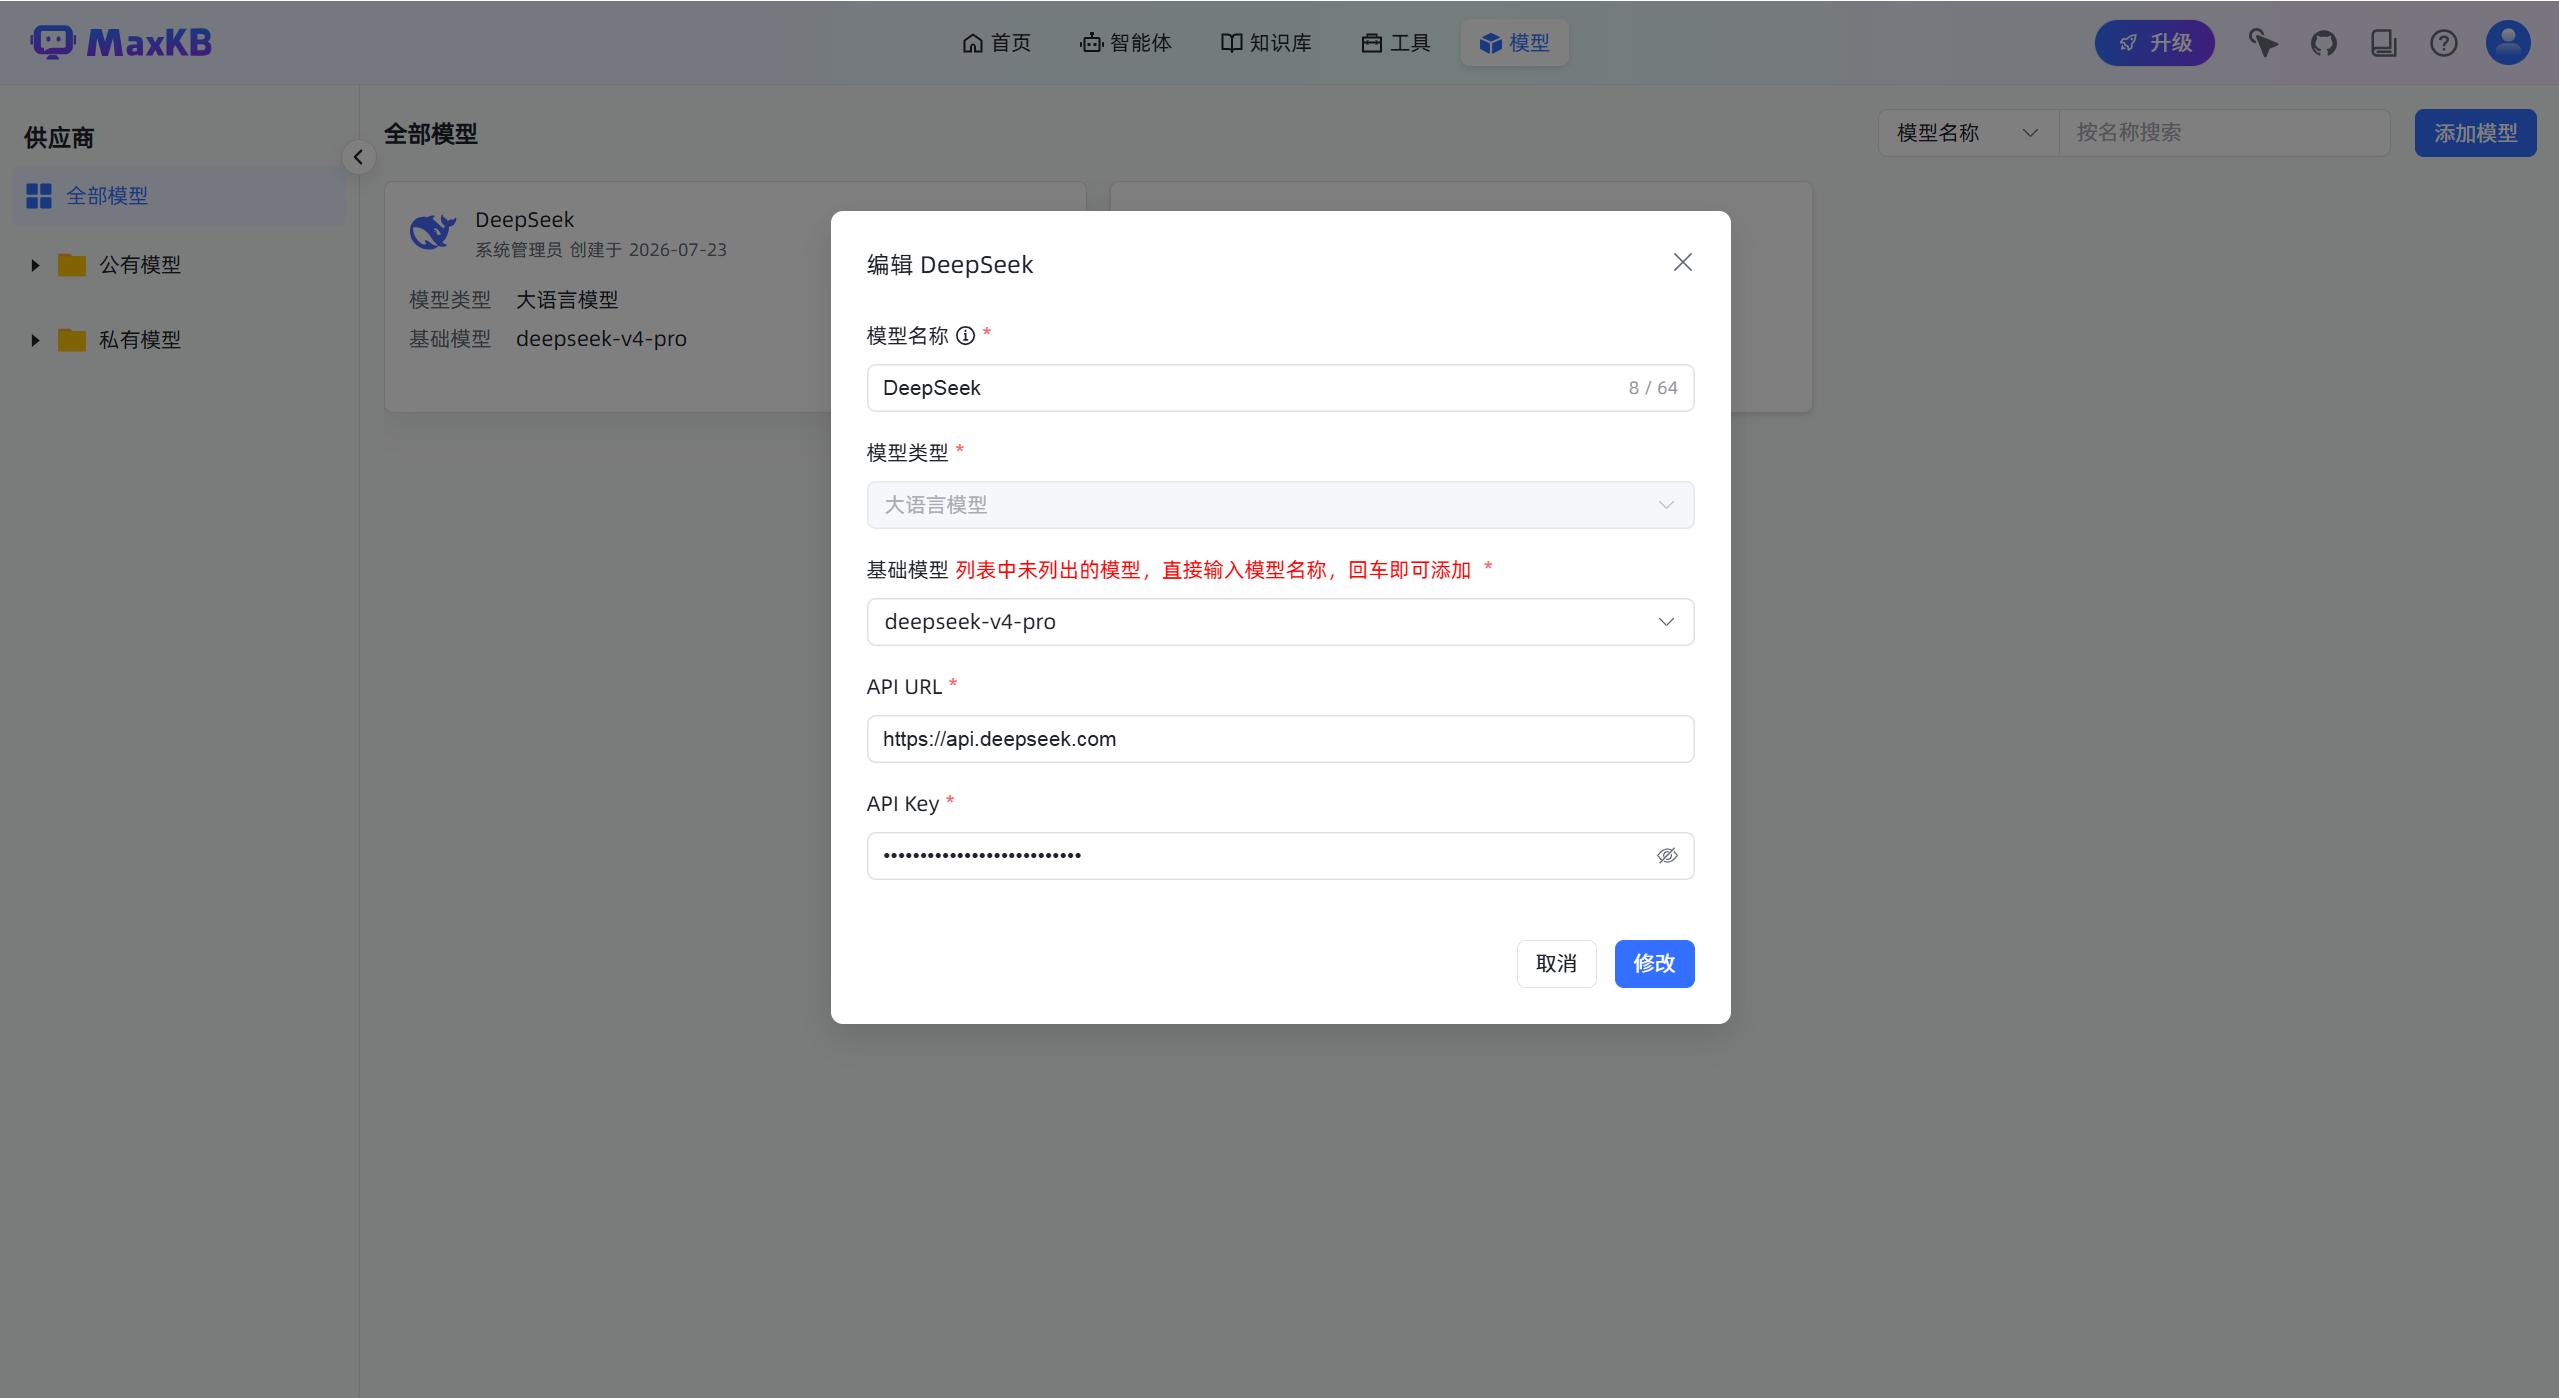This screenshot has width=2559, height=1398.
Task: Open the 工具 tab
Action: [x=1396, y=43]
